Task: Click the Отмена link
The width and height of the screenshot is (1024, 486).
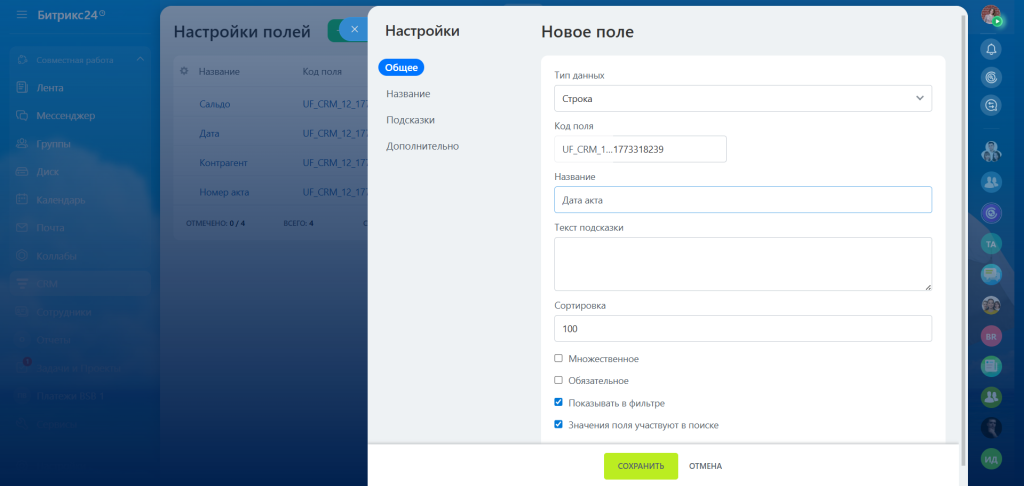Action: tap(705, 466)
